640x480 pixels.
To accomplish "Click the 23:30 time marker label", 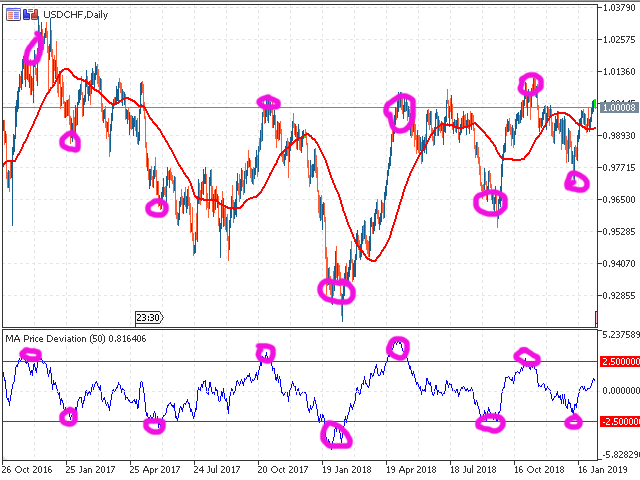I will pyautogui.click(x=149, y=318).
